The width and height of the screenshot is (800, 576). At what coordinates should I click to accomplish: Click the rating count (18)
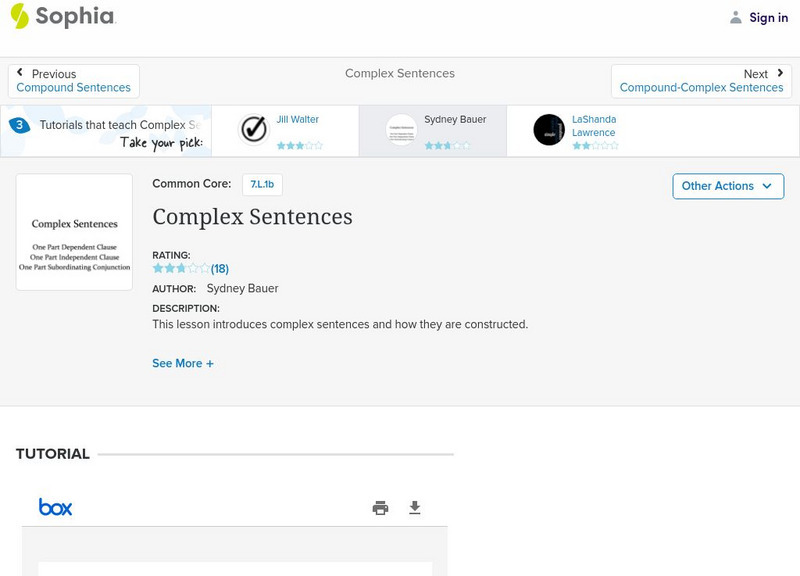(x=220, y=268)
